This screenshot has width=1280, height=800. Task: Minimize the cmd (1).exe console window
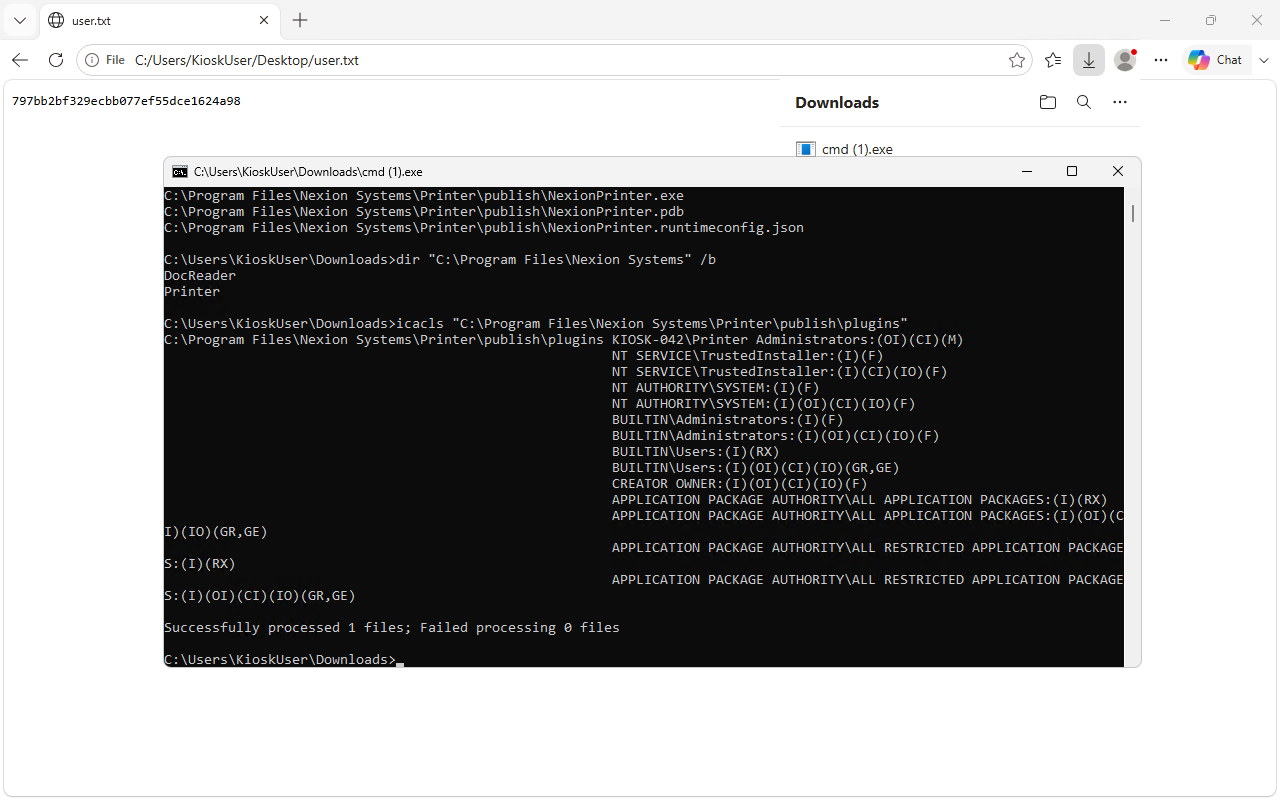pos(1026,172)
